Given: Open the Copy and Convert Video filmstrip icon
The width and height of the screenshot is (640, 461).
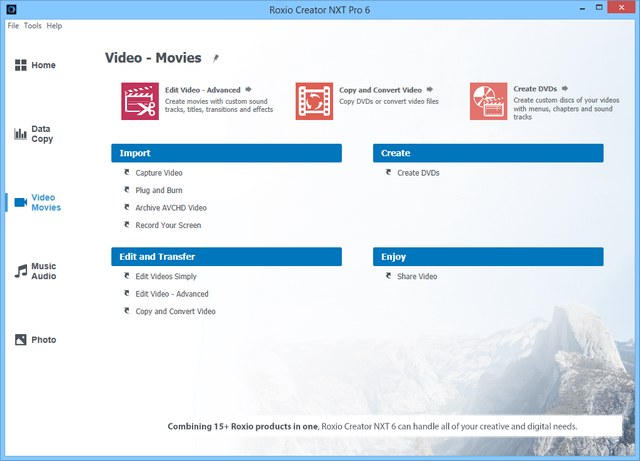Looking at the screenshot, I should tap(314, 101).
